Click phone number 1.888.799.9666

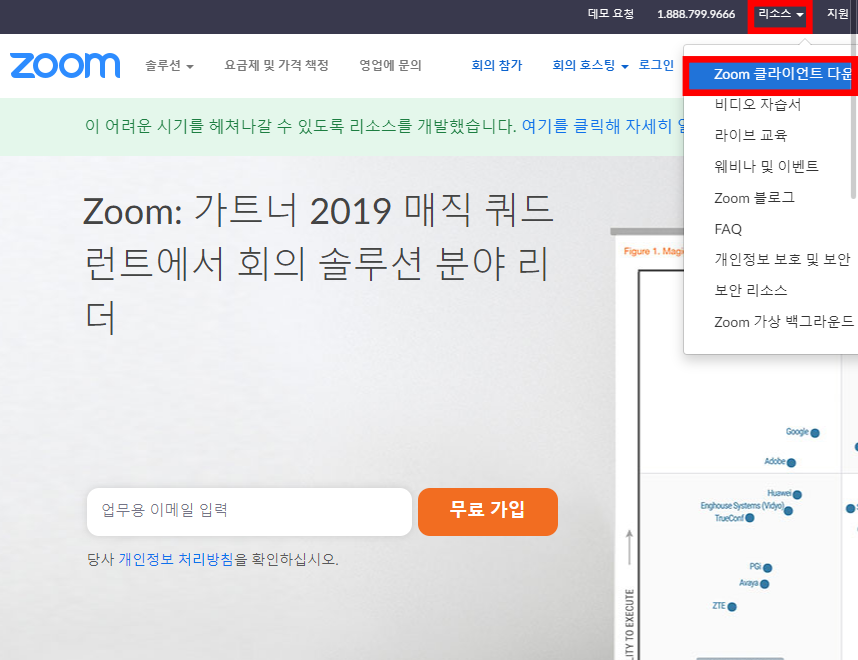click(696, 14)
